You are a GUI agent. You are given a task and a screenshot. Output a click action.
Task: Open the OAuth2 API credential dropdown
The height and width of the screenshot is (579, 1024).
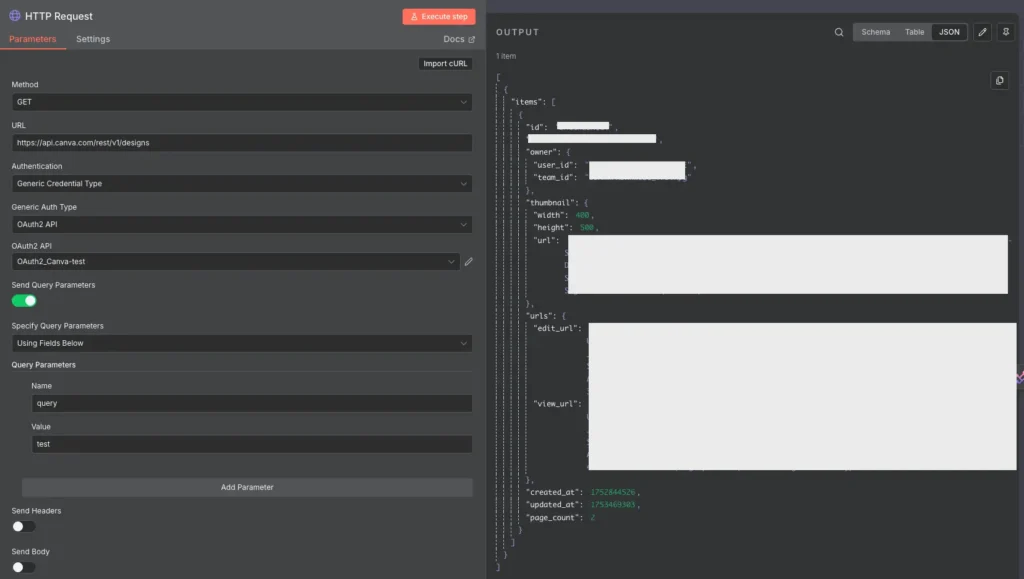coord(236,261)
